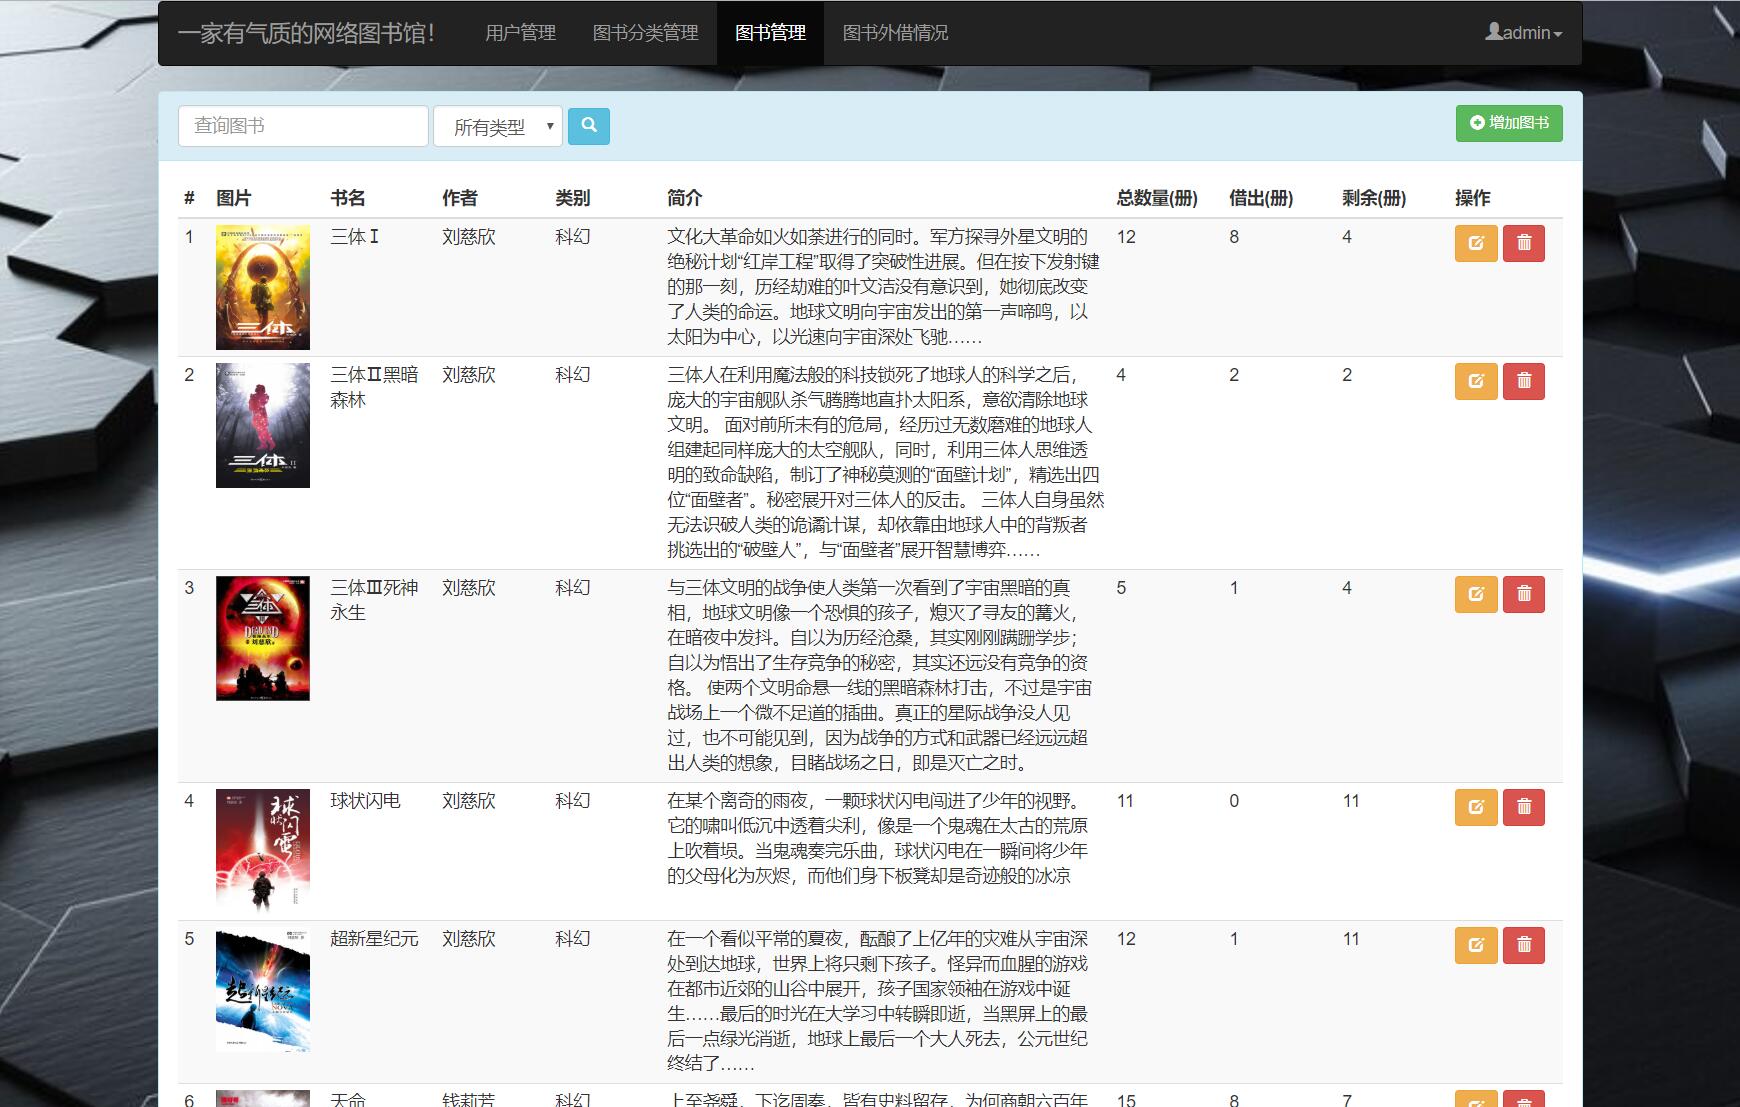Delete the 三体Ⅰ book row

click(x=1524, y=243)
